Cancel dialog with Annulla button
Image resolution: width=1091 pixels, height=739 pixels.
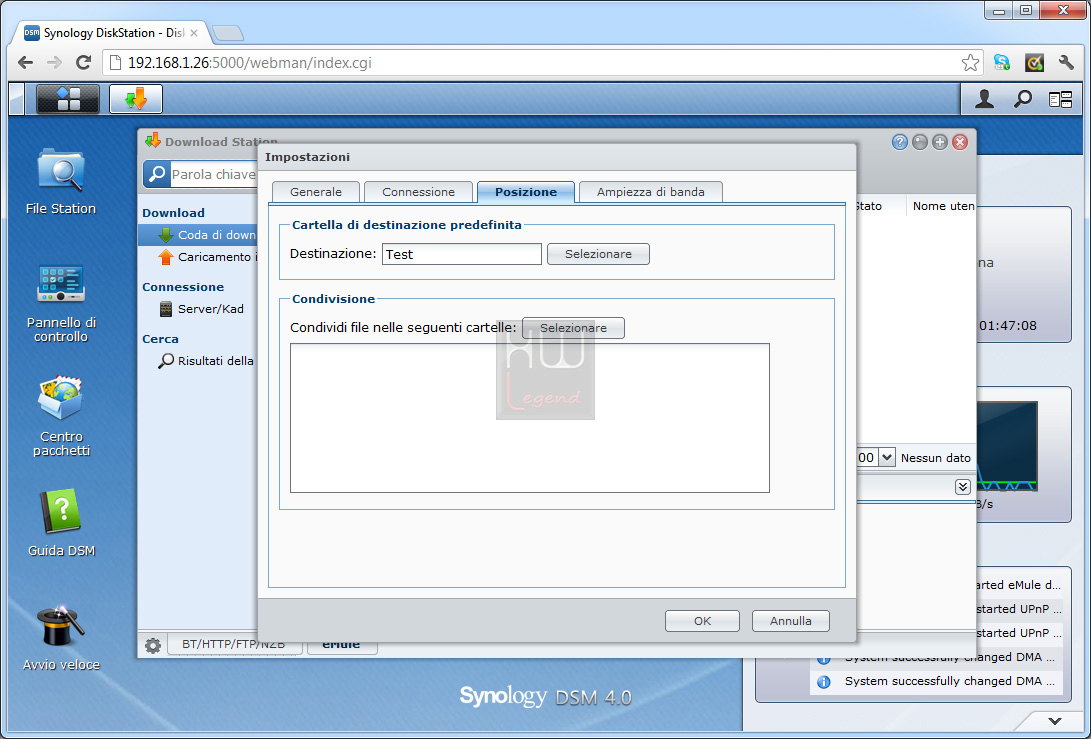click(x=790, y=621)
